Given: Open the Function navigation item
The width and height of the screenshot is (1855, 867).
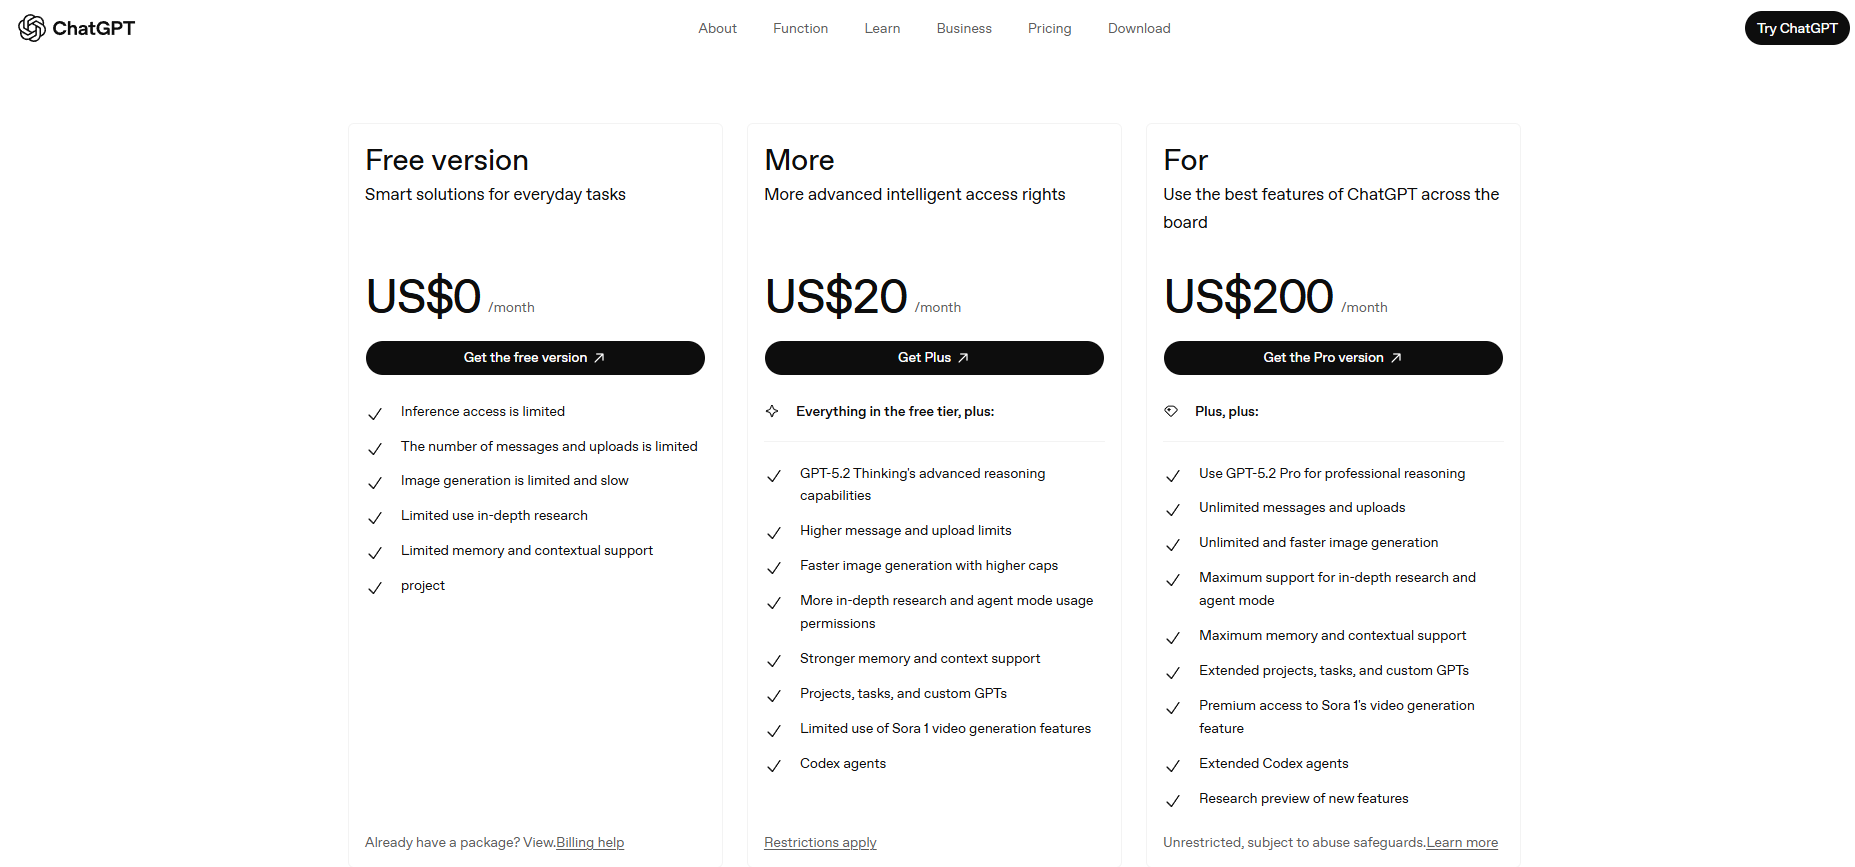Looking at the screenshot, I should (800, 28).
